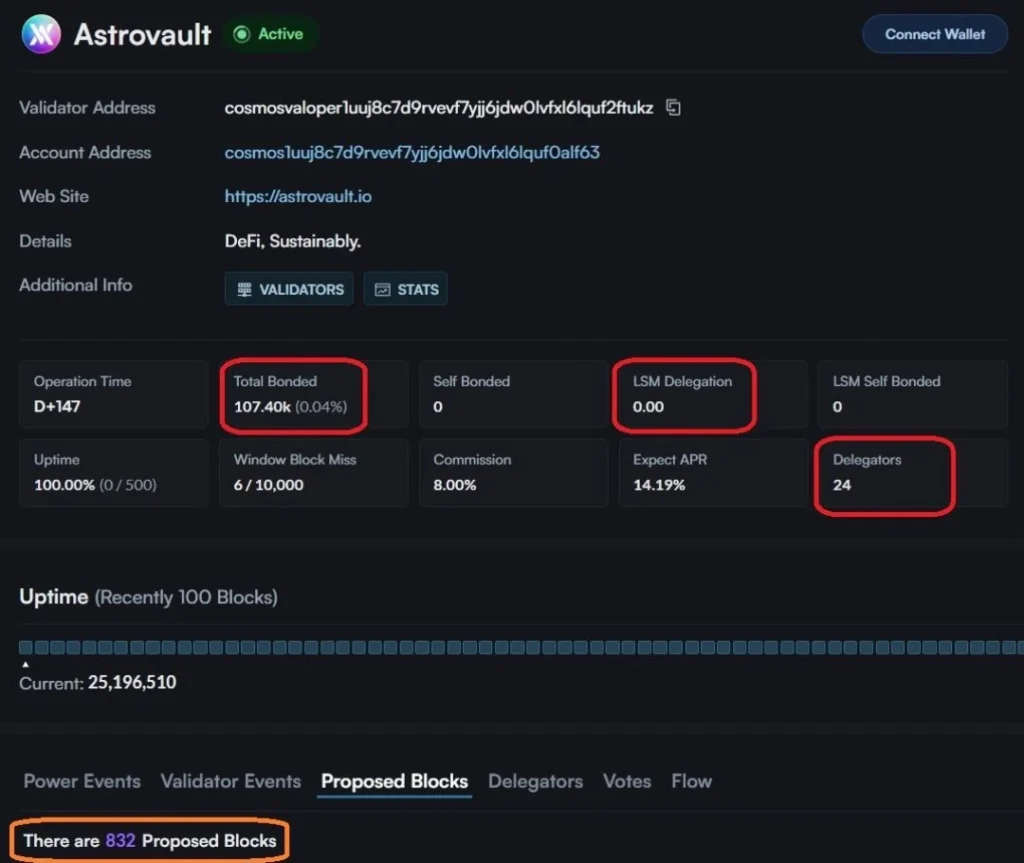
Task: Click the Total Bonded stat card
Action: (x=313, y=394)
